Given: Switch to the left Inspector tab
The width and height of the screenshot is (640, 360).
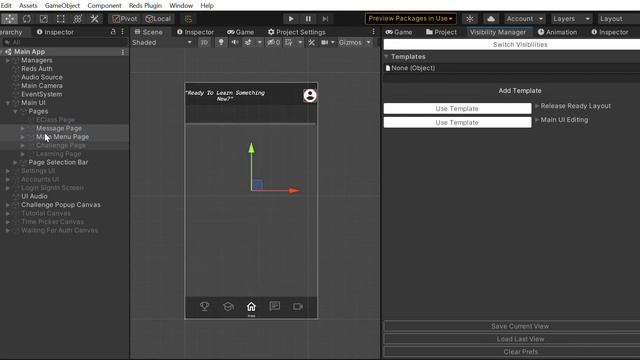Looking at the screenshot, I should 55,32.
